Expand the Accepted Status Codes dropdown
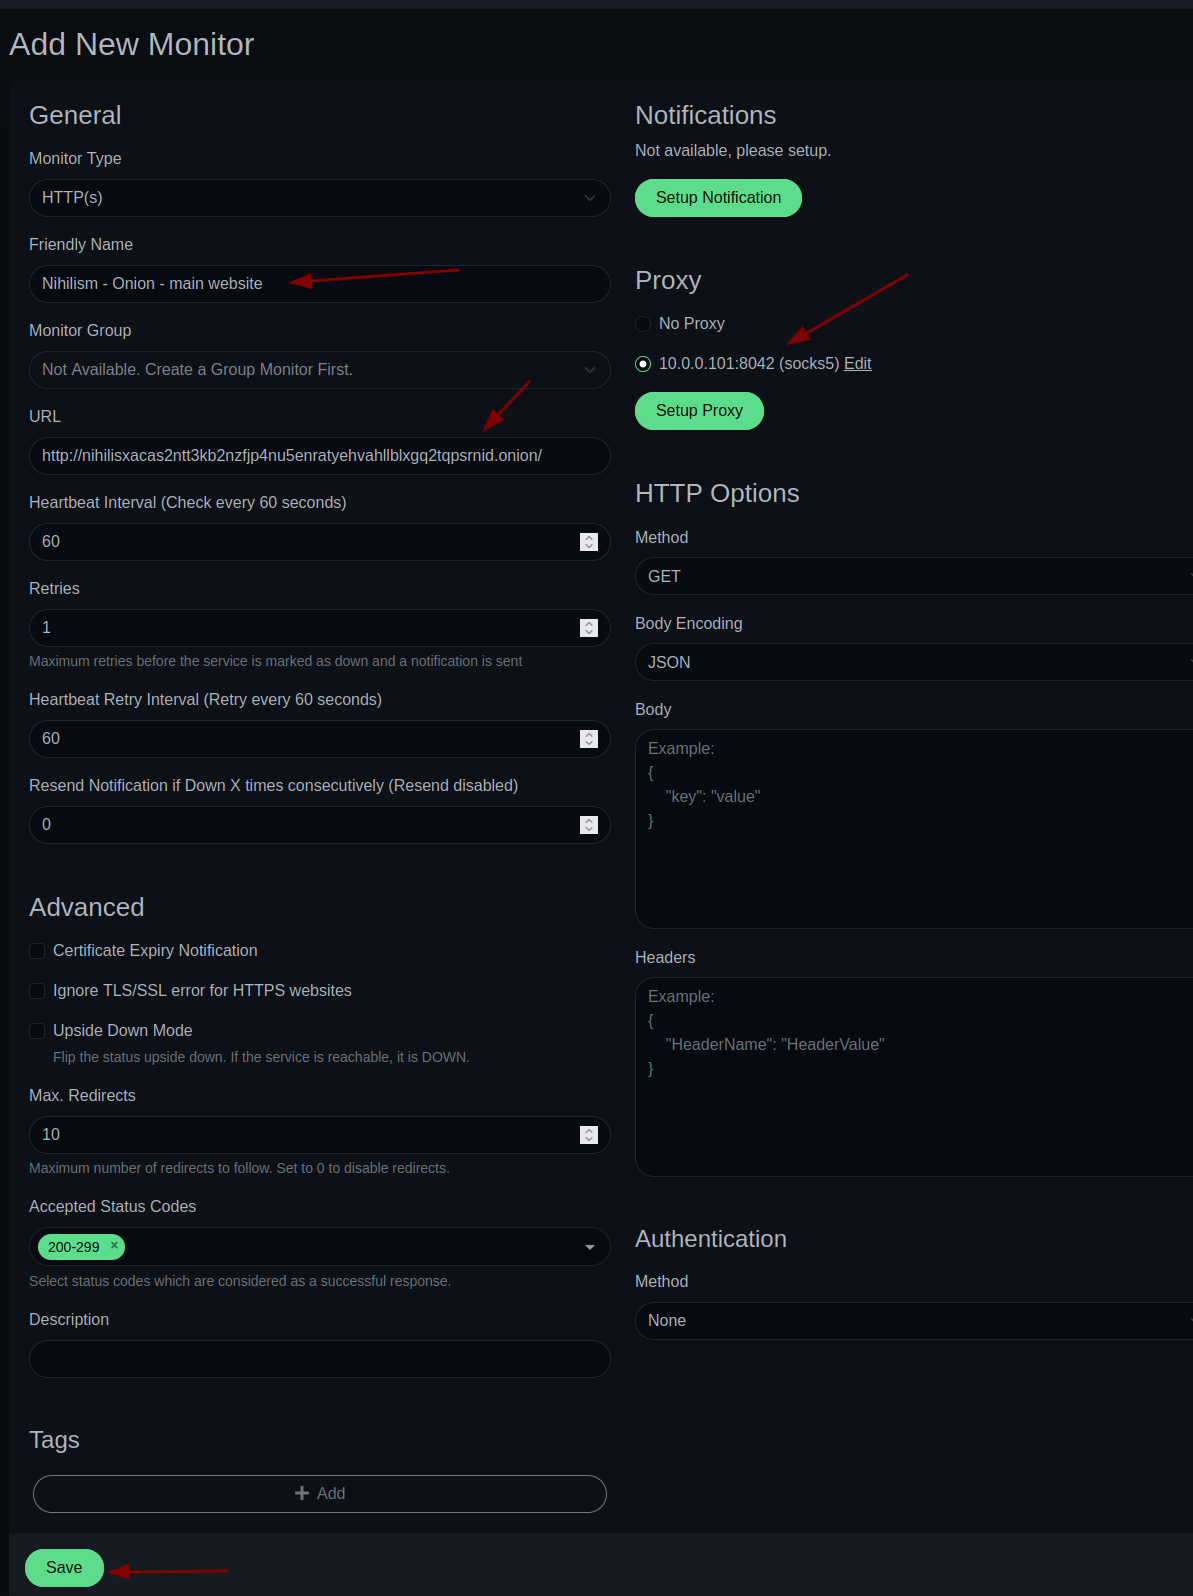1193x1596 pixels. [590, 1247]
